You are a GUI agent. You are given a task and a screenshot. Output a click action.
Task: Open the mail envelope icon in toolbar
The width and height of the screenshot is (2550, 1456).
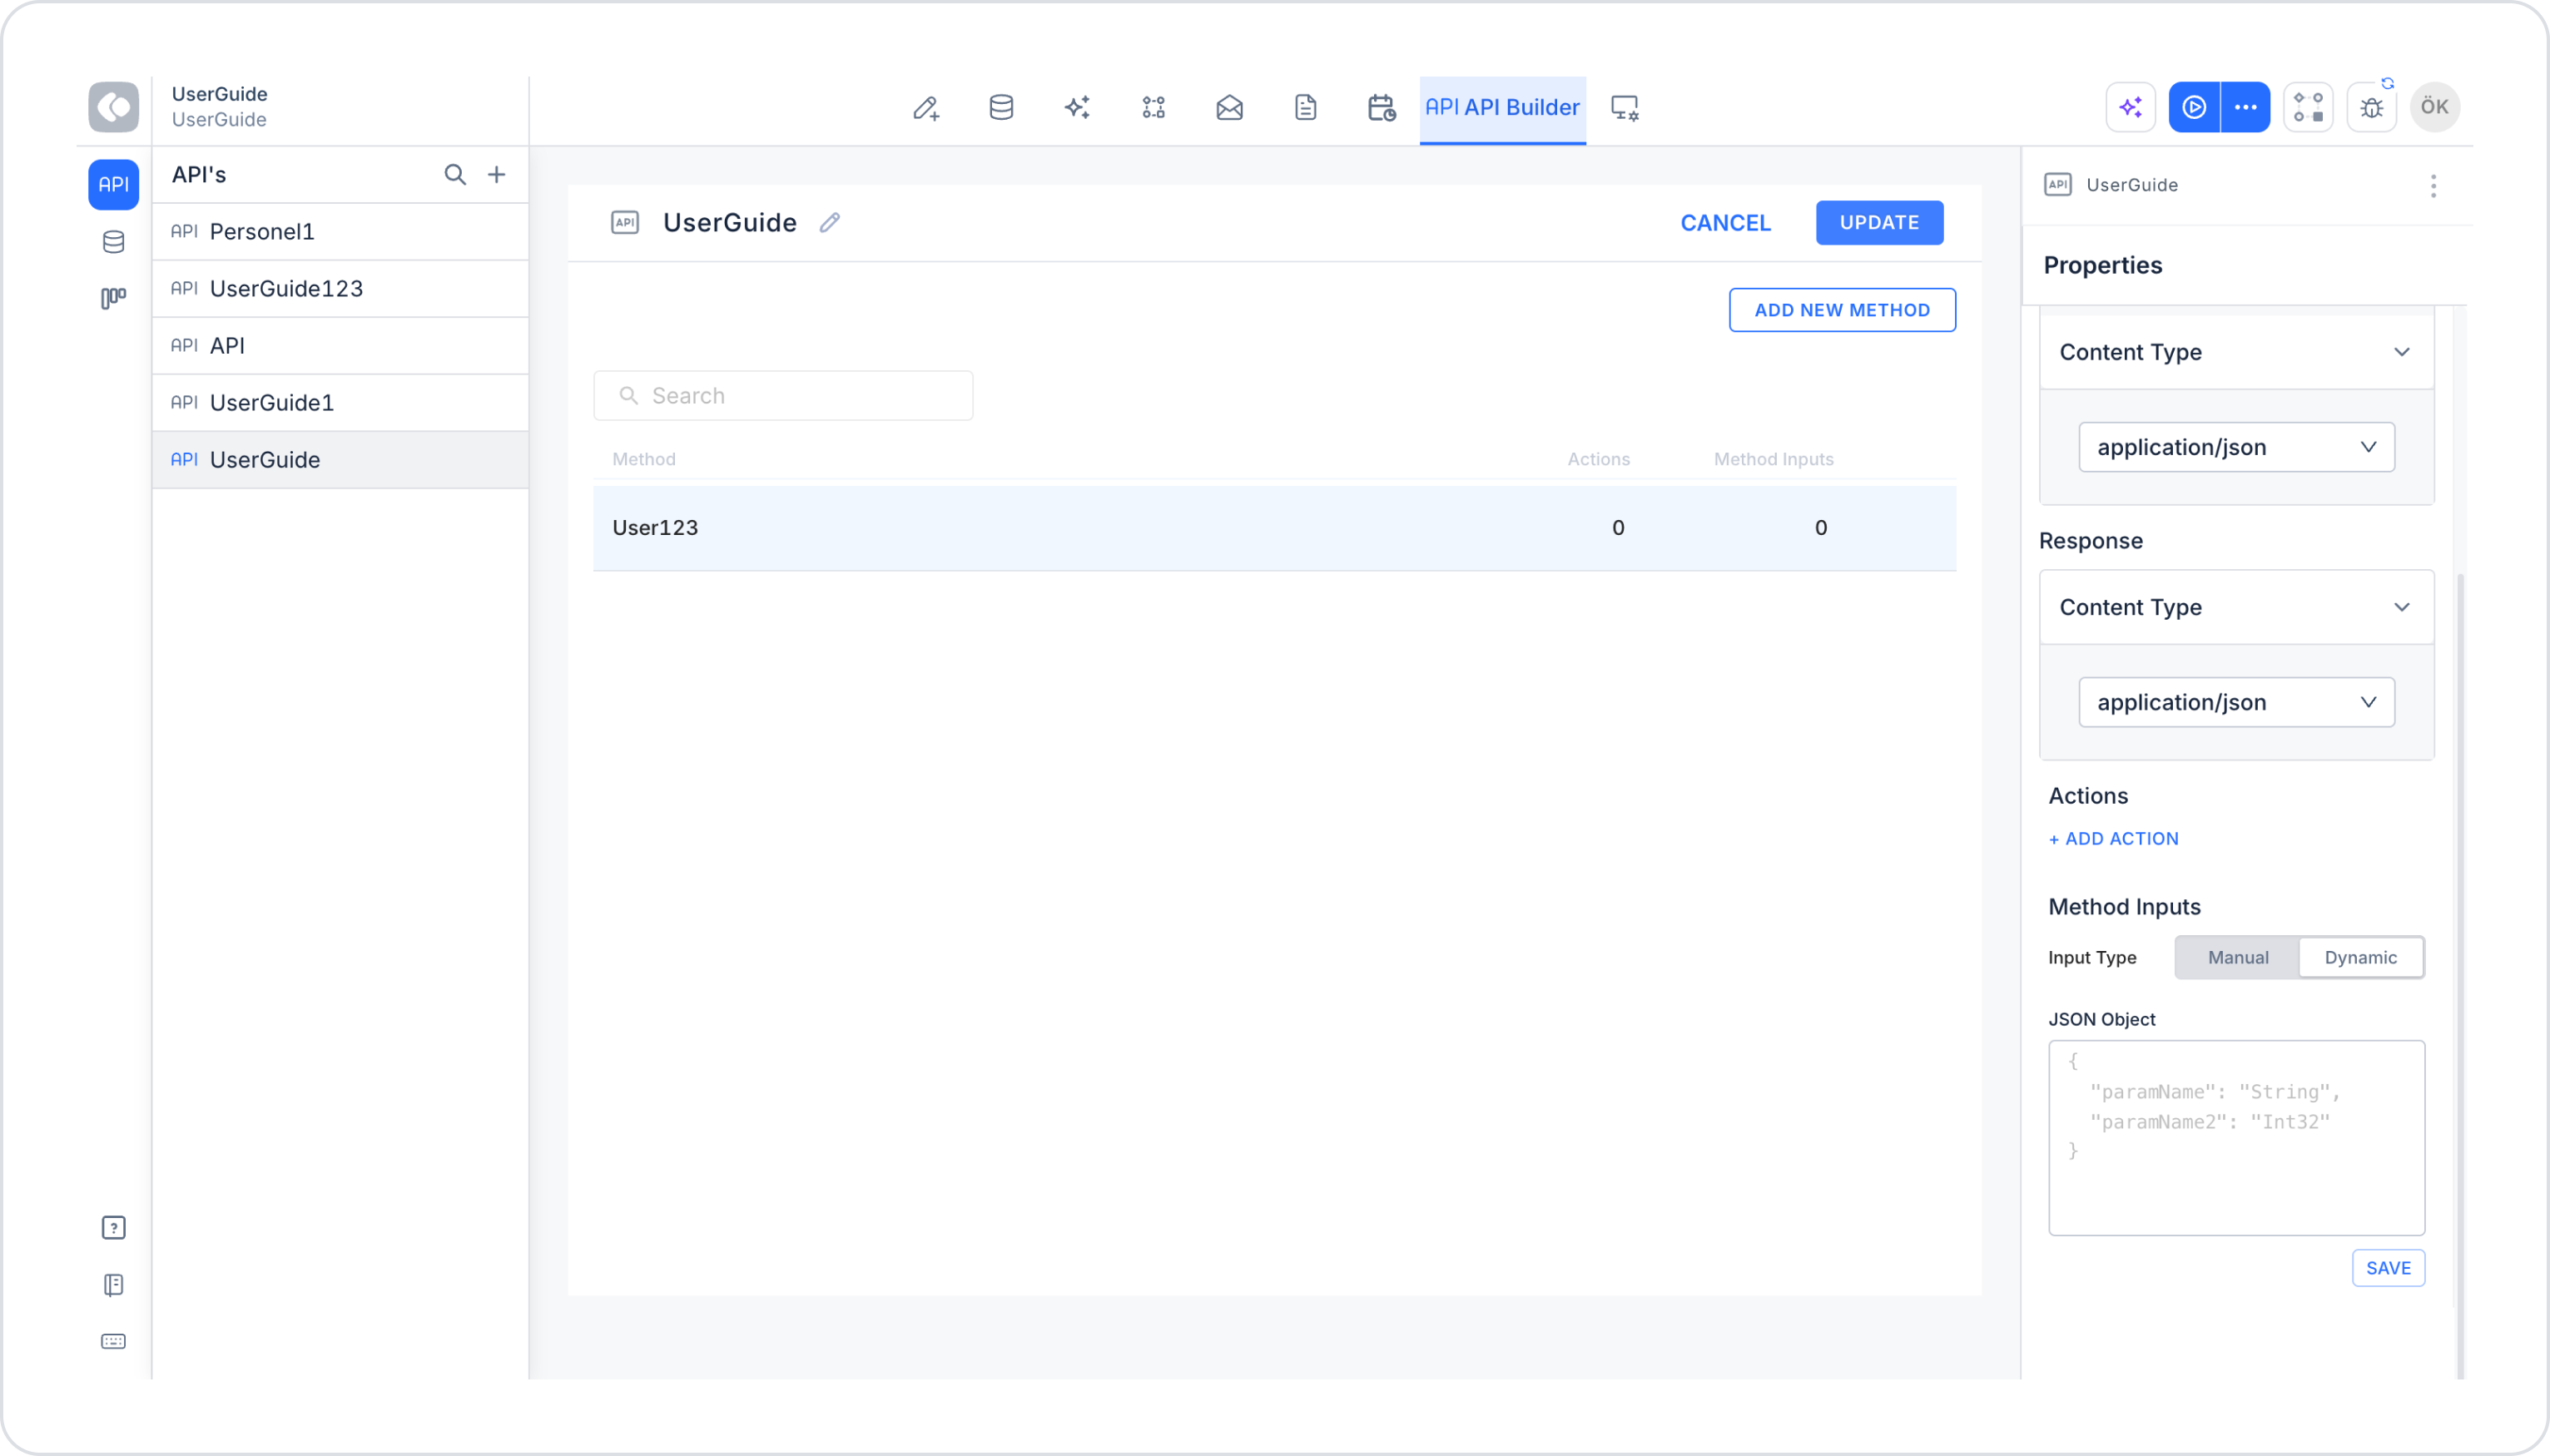[1229, 107]
